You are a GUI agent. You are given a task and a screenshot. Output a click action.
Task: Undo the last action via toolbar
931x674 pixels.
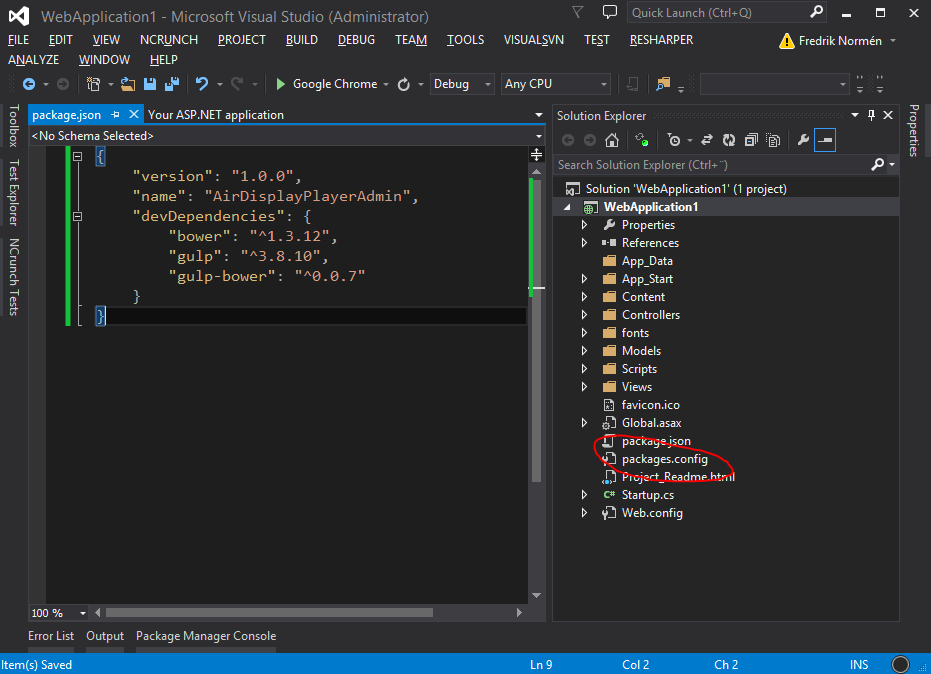coord(202,84)
